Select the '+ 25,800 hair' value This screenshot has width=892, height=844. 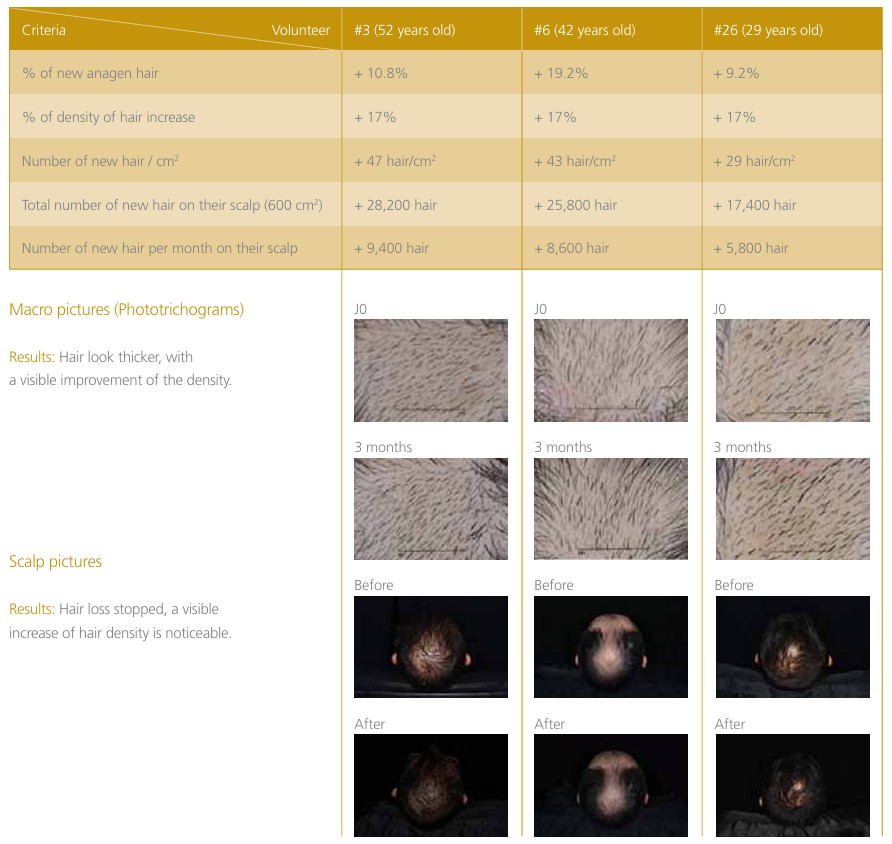tap(575, 205)
